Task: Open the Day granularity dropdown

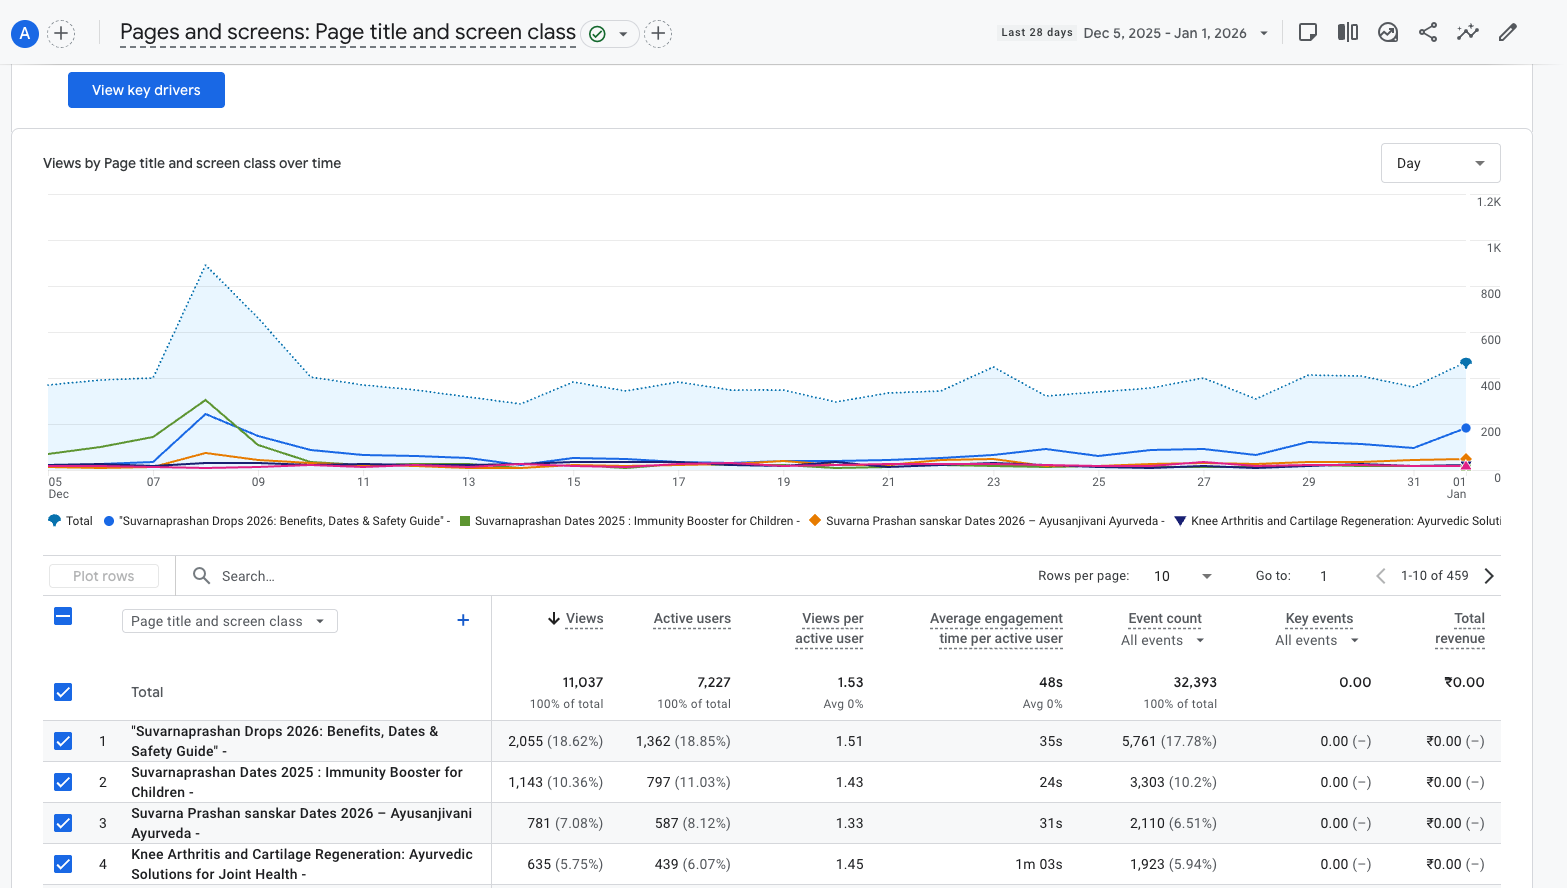Action: click(1440, 163)
